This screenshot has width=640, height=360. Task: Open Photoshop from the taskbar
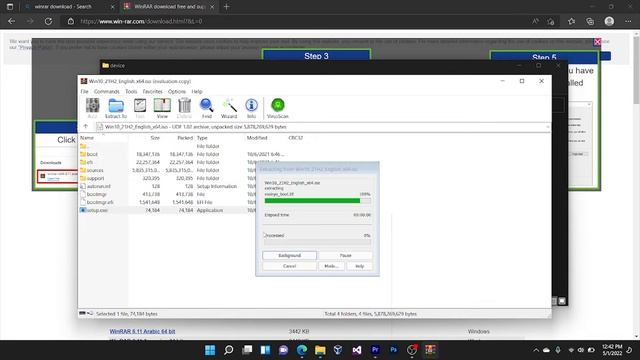point(393,350)
